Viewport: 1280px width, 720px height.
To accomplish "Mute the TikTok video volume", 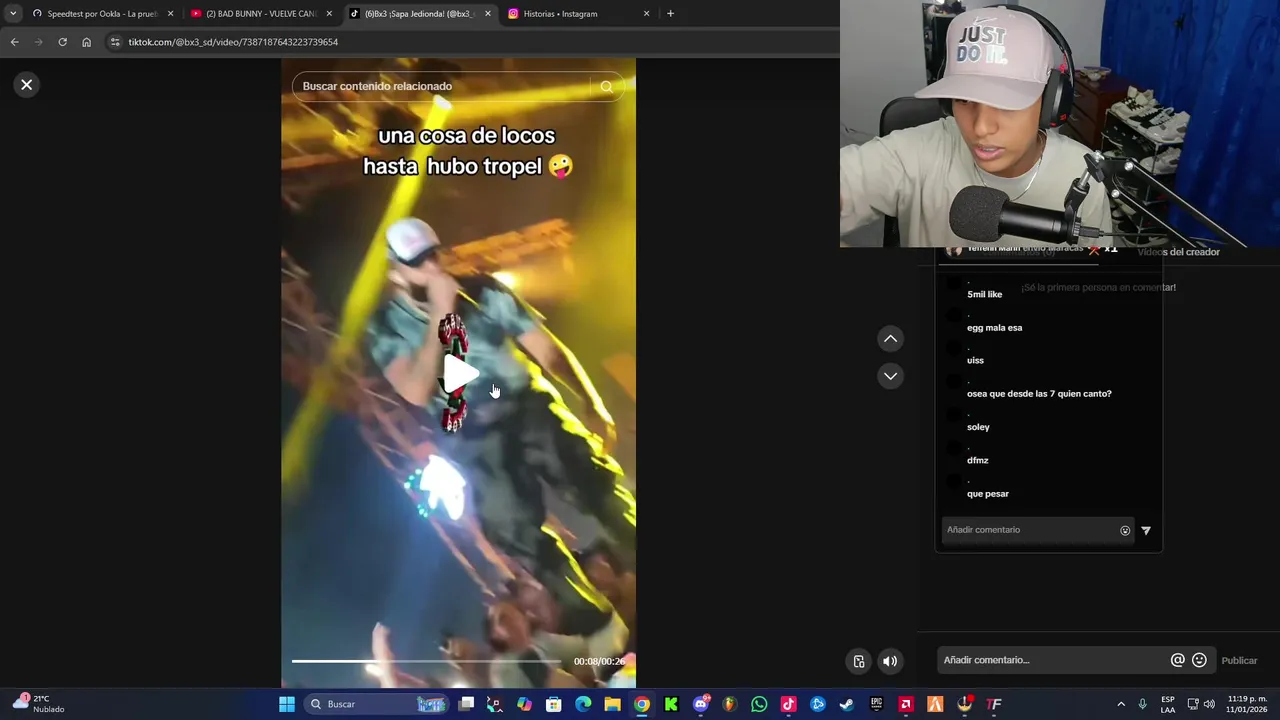I will 890,661.
